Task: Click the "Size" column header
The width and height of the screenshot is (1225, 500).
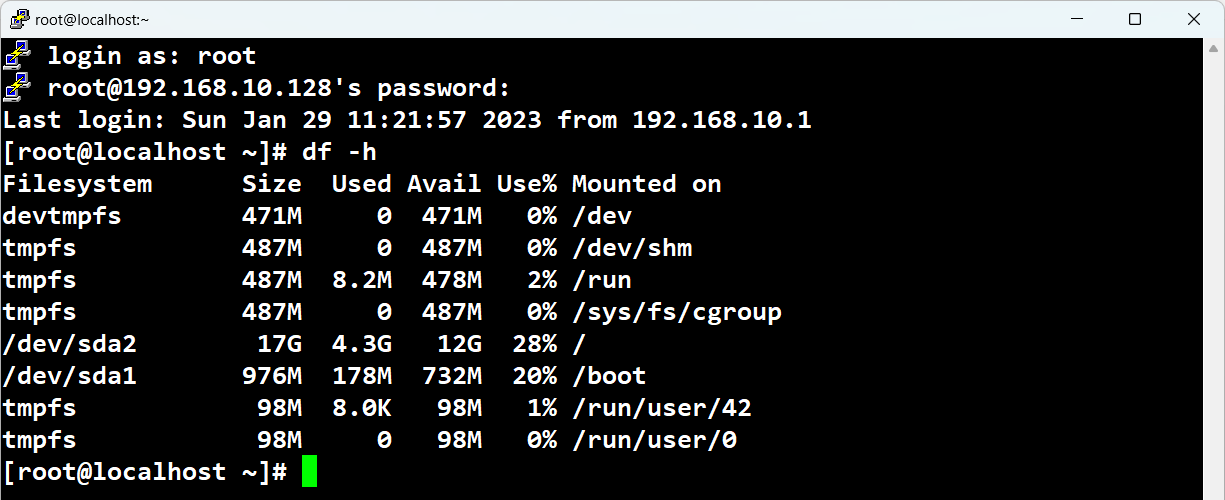Action: point(272,184)
